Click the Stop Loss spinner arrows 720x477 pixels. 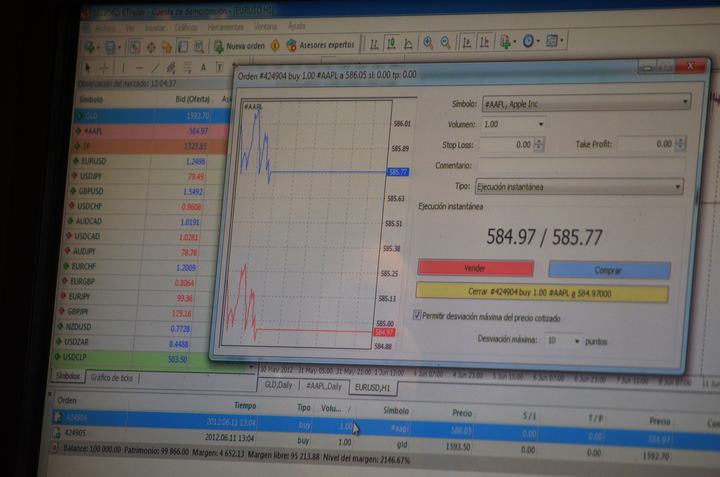tap(539, 145)
